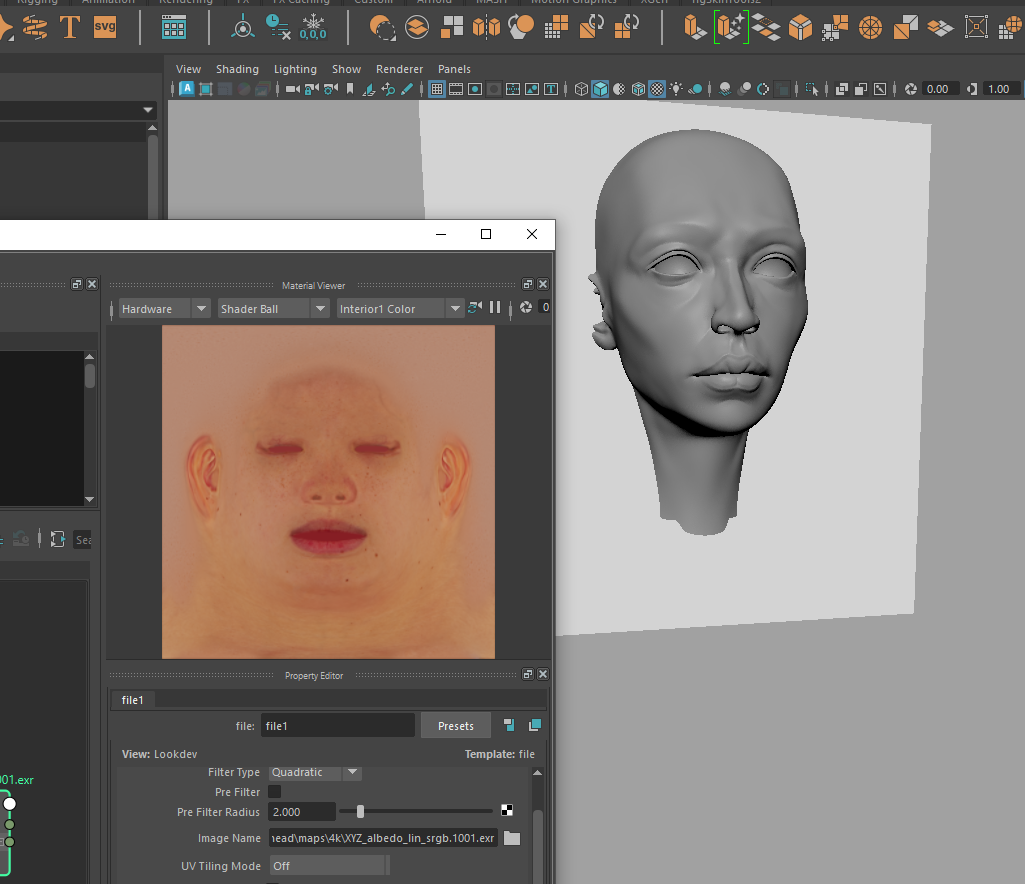Toggle smooth shade all in viewport toolbar
This screenshot has height=884, width=1025.
point(600,89)
